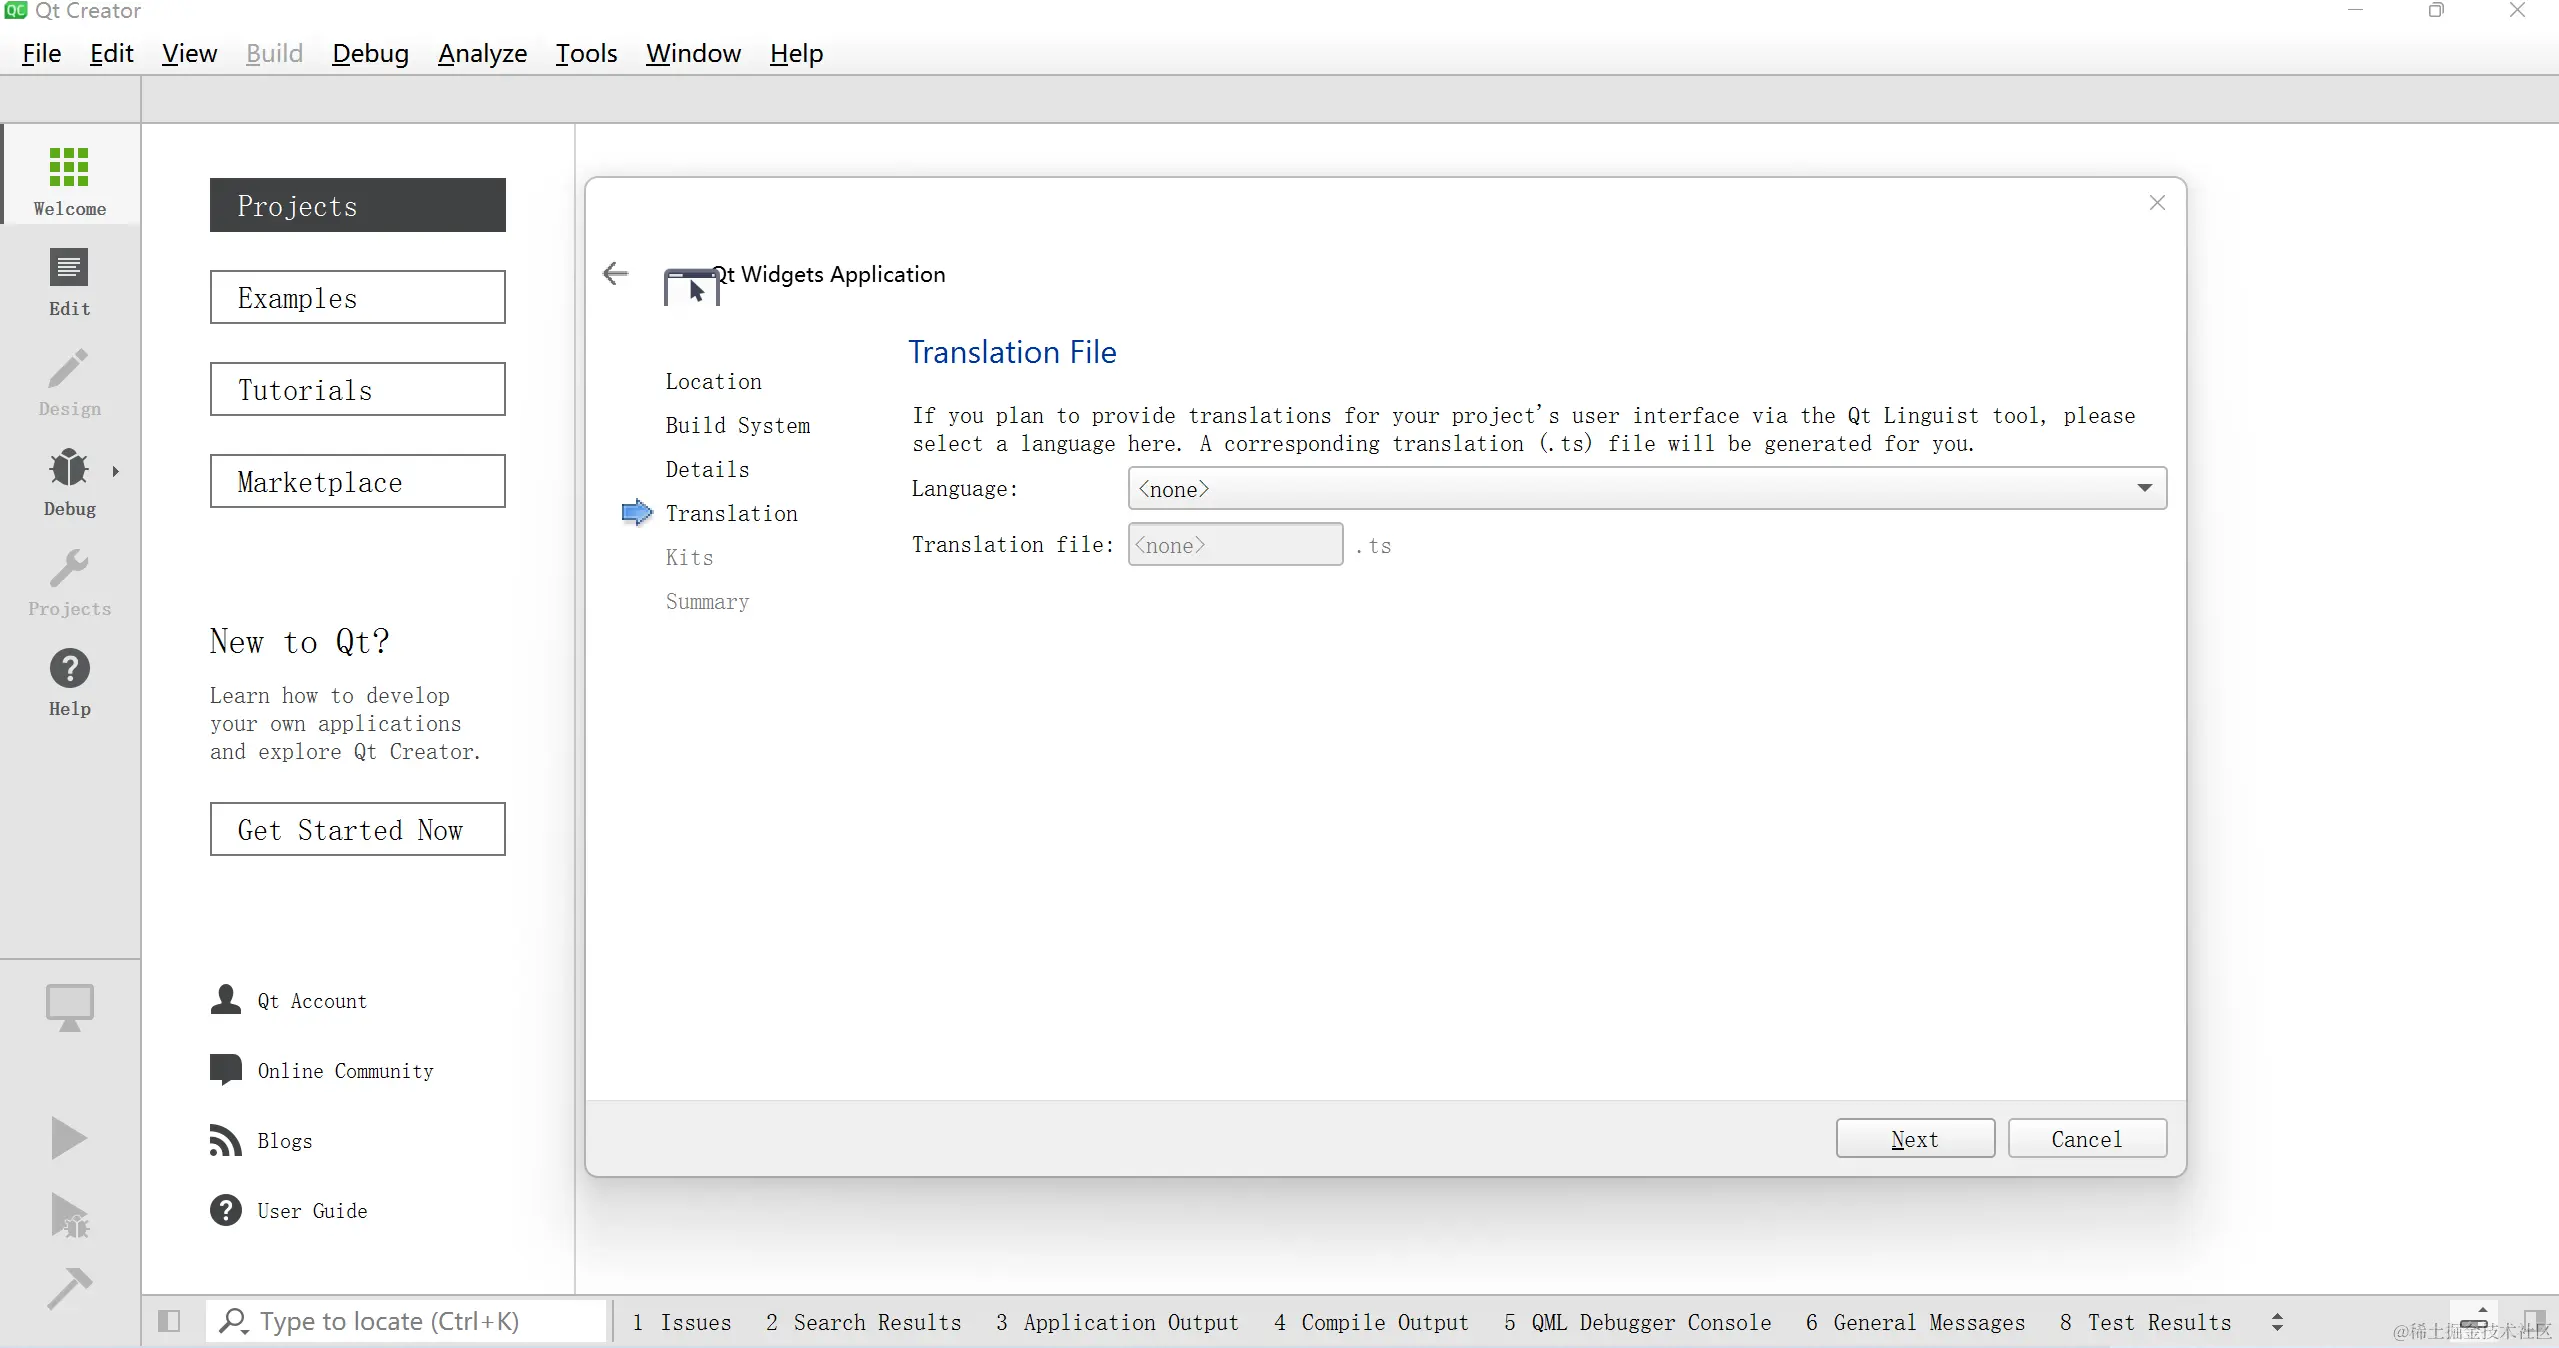The height and width of the screenshot is (1348, 2559).
Task: Open output panes up-down selector arrows
Action: [x=2277, y=1322]
